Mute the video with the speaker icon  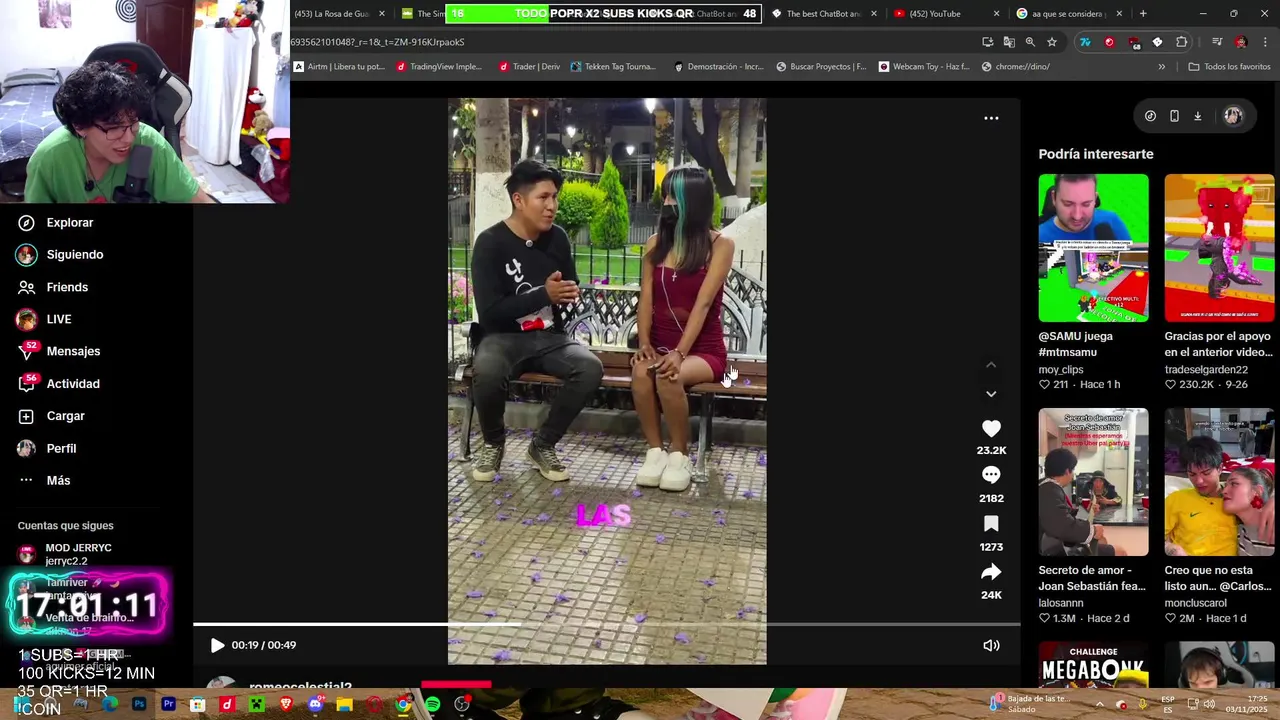click(991, 645)
